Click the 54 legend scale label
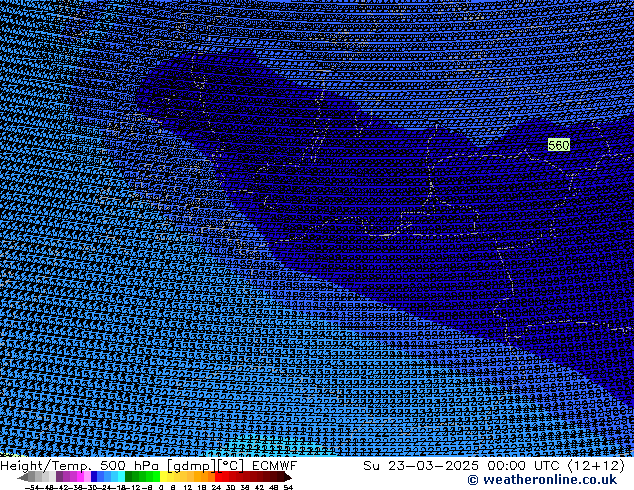 (288, 487)
